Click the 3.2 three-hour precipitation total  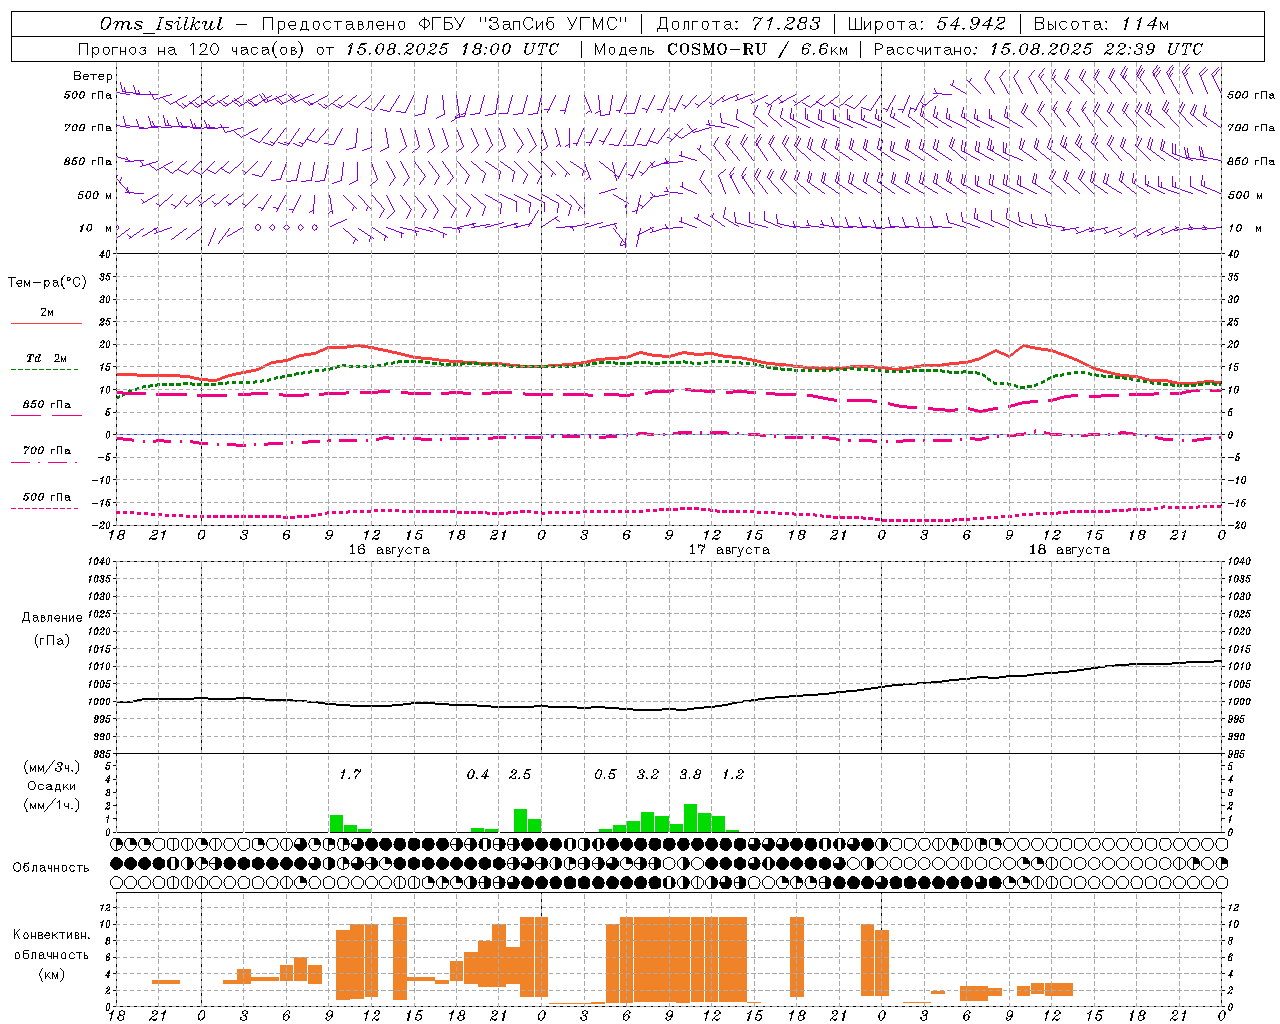point(648,774)
